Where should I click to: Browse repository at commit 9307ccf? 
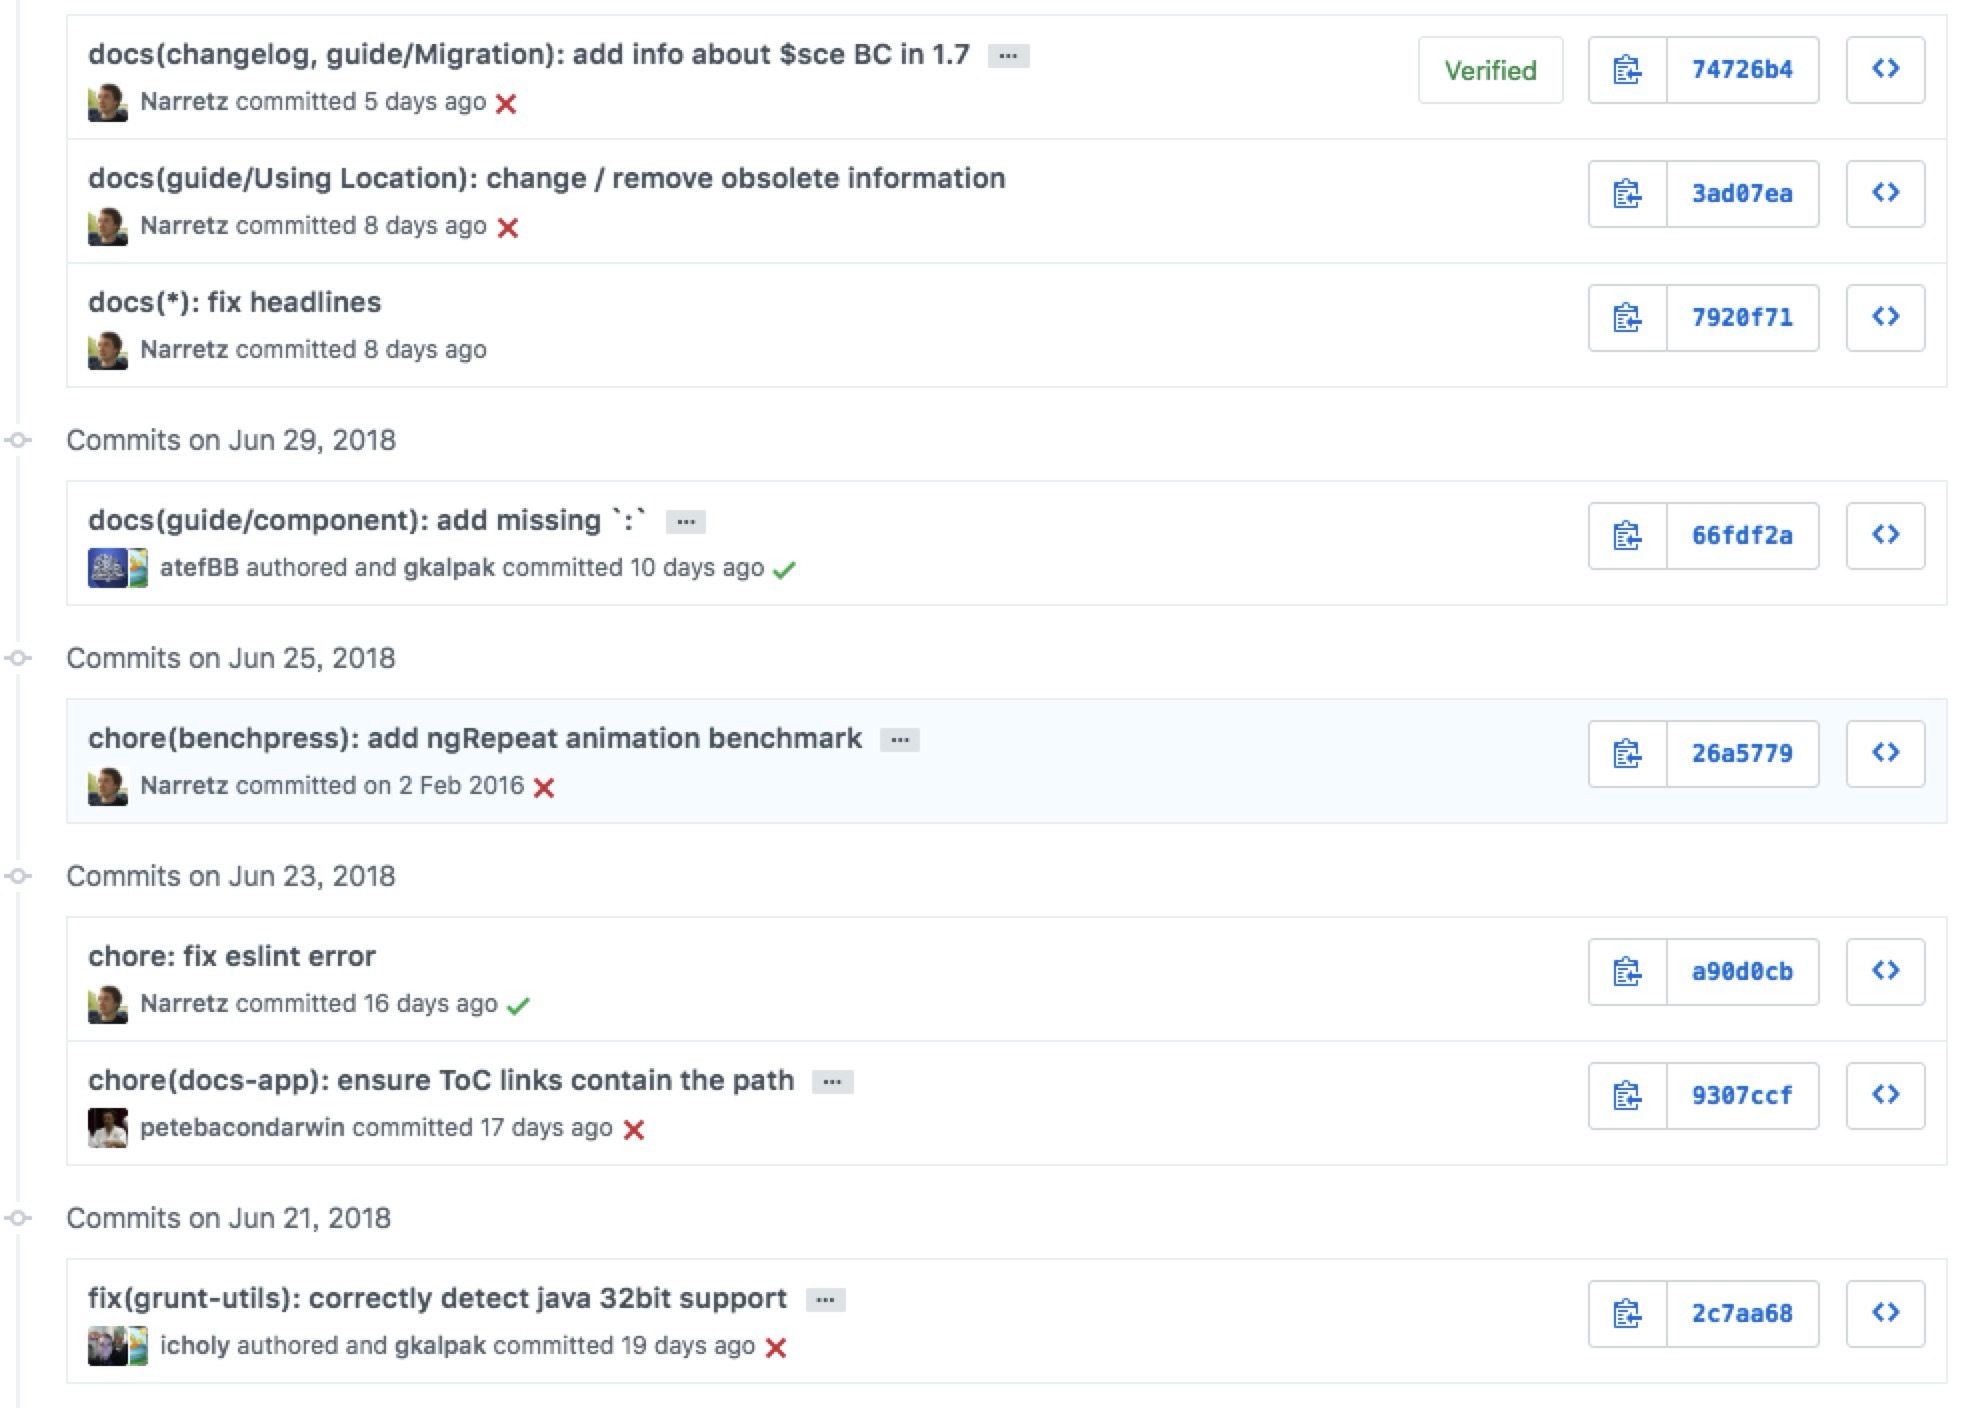click(x=1885, y=1096)
